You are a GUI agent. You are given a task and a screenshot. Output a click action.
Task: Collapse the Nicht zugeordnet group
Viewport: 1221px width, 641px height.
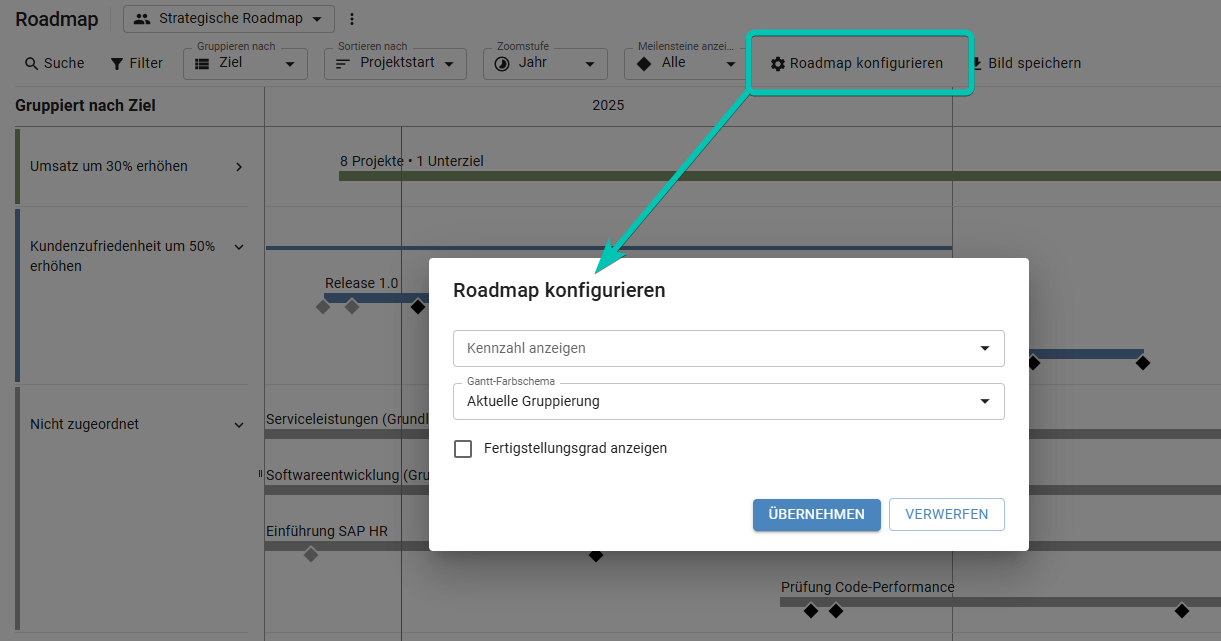239,425
